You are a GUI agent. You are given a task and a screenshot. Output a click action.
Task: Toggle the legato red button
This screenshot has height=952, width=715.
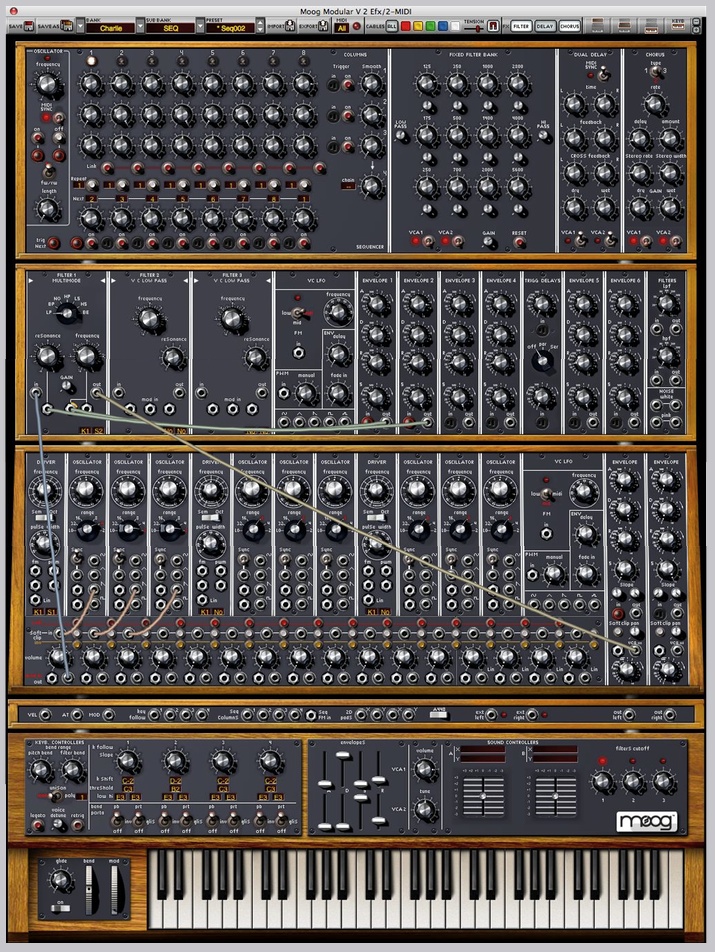38,826
